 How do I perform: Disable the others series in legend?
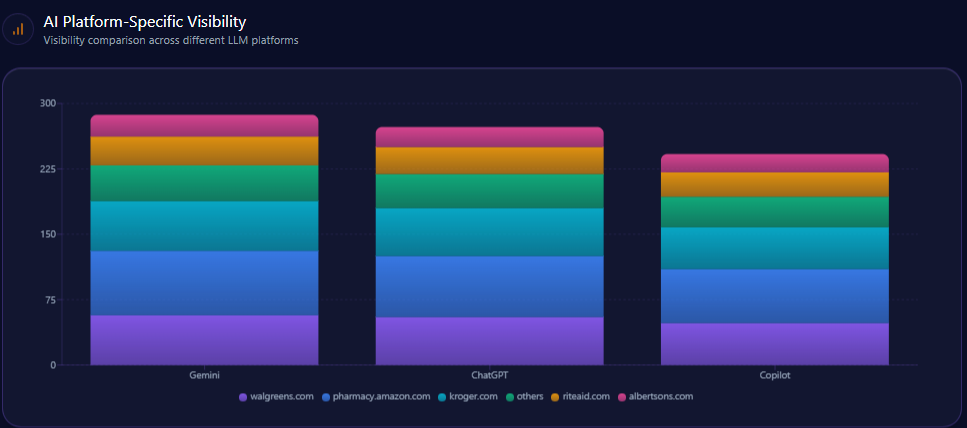coord(525,397)
